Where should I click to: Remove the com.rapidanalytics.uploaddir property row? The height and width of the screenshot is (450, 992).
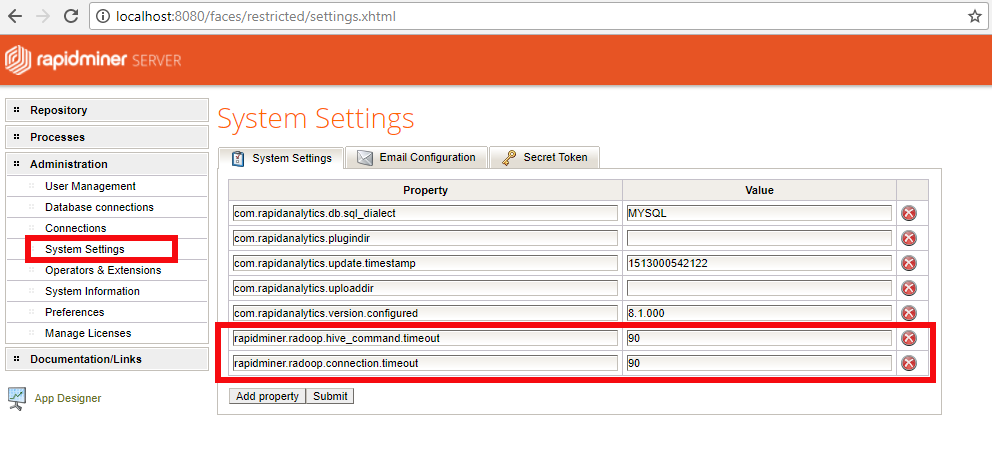click(909, 288)
